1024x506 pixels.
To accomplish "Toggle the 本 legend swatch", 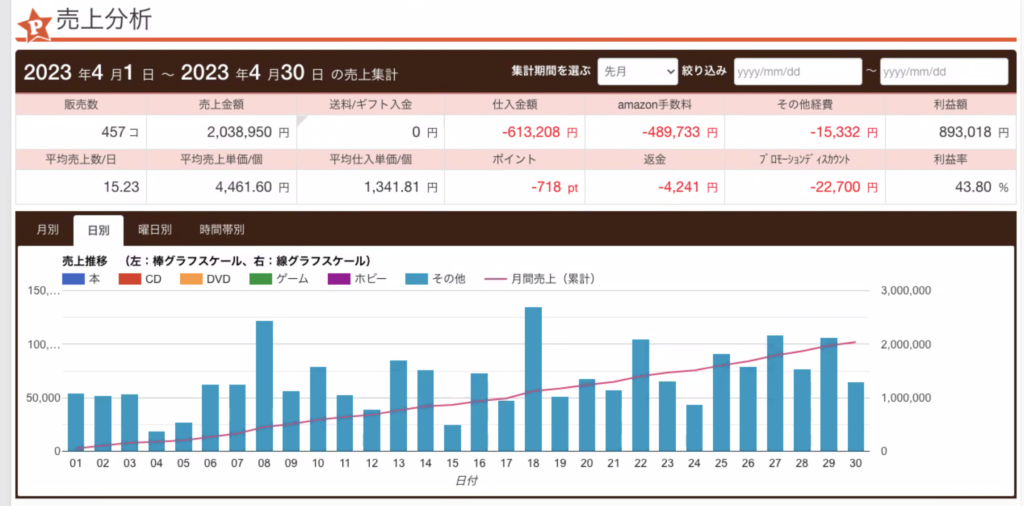I will (x=75, y=279).
